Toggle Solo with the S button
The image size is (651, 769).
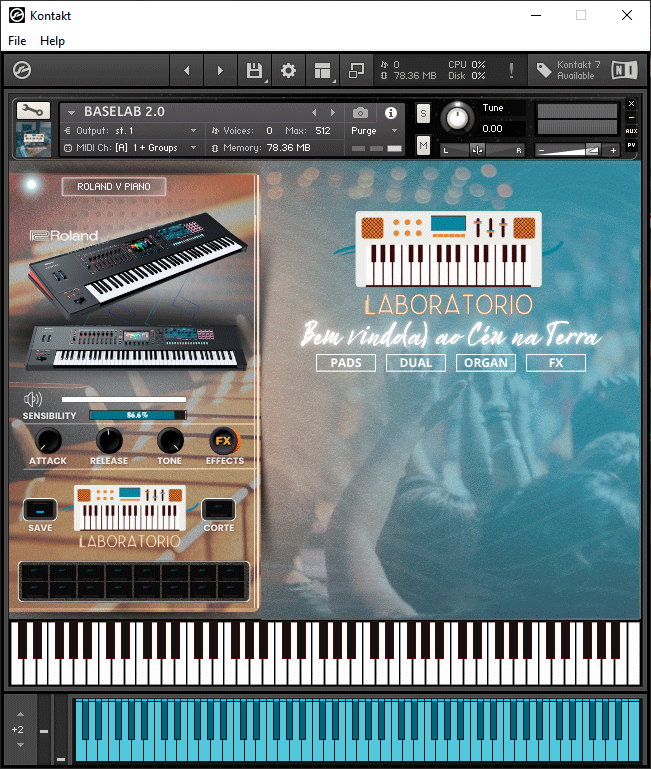423,114
